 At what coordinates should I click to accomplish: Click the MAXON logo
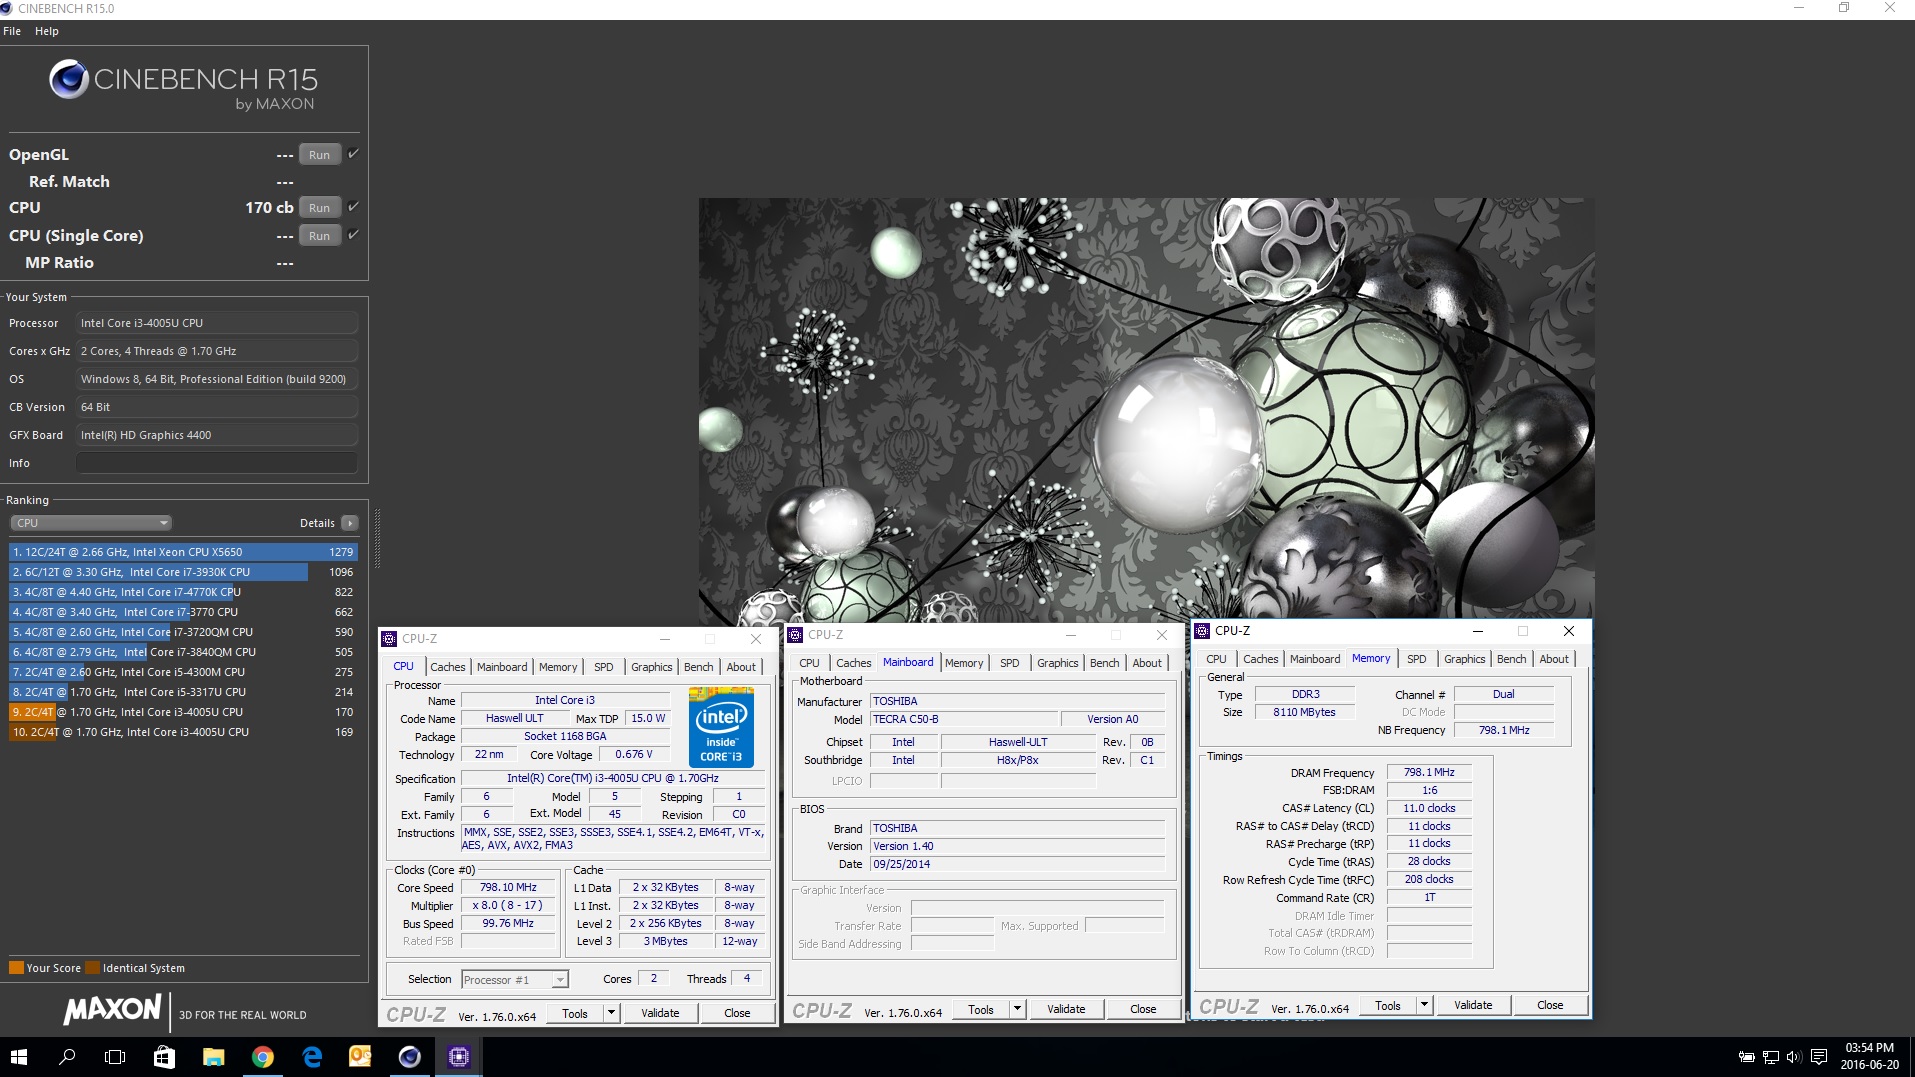[x=112, y=1010]
